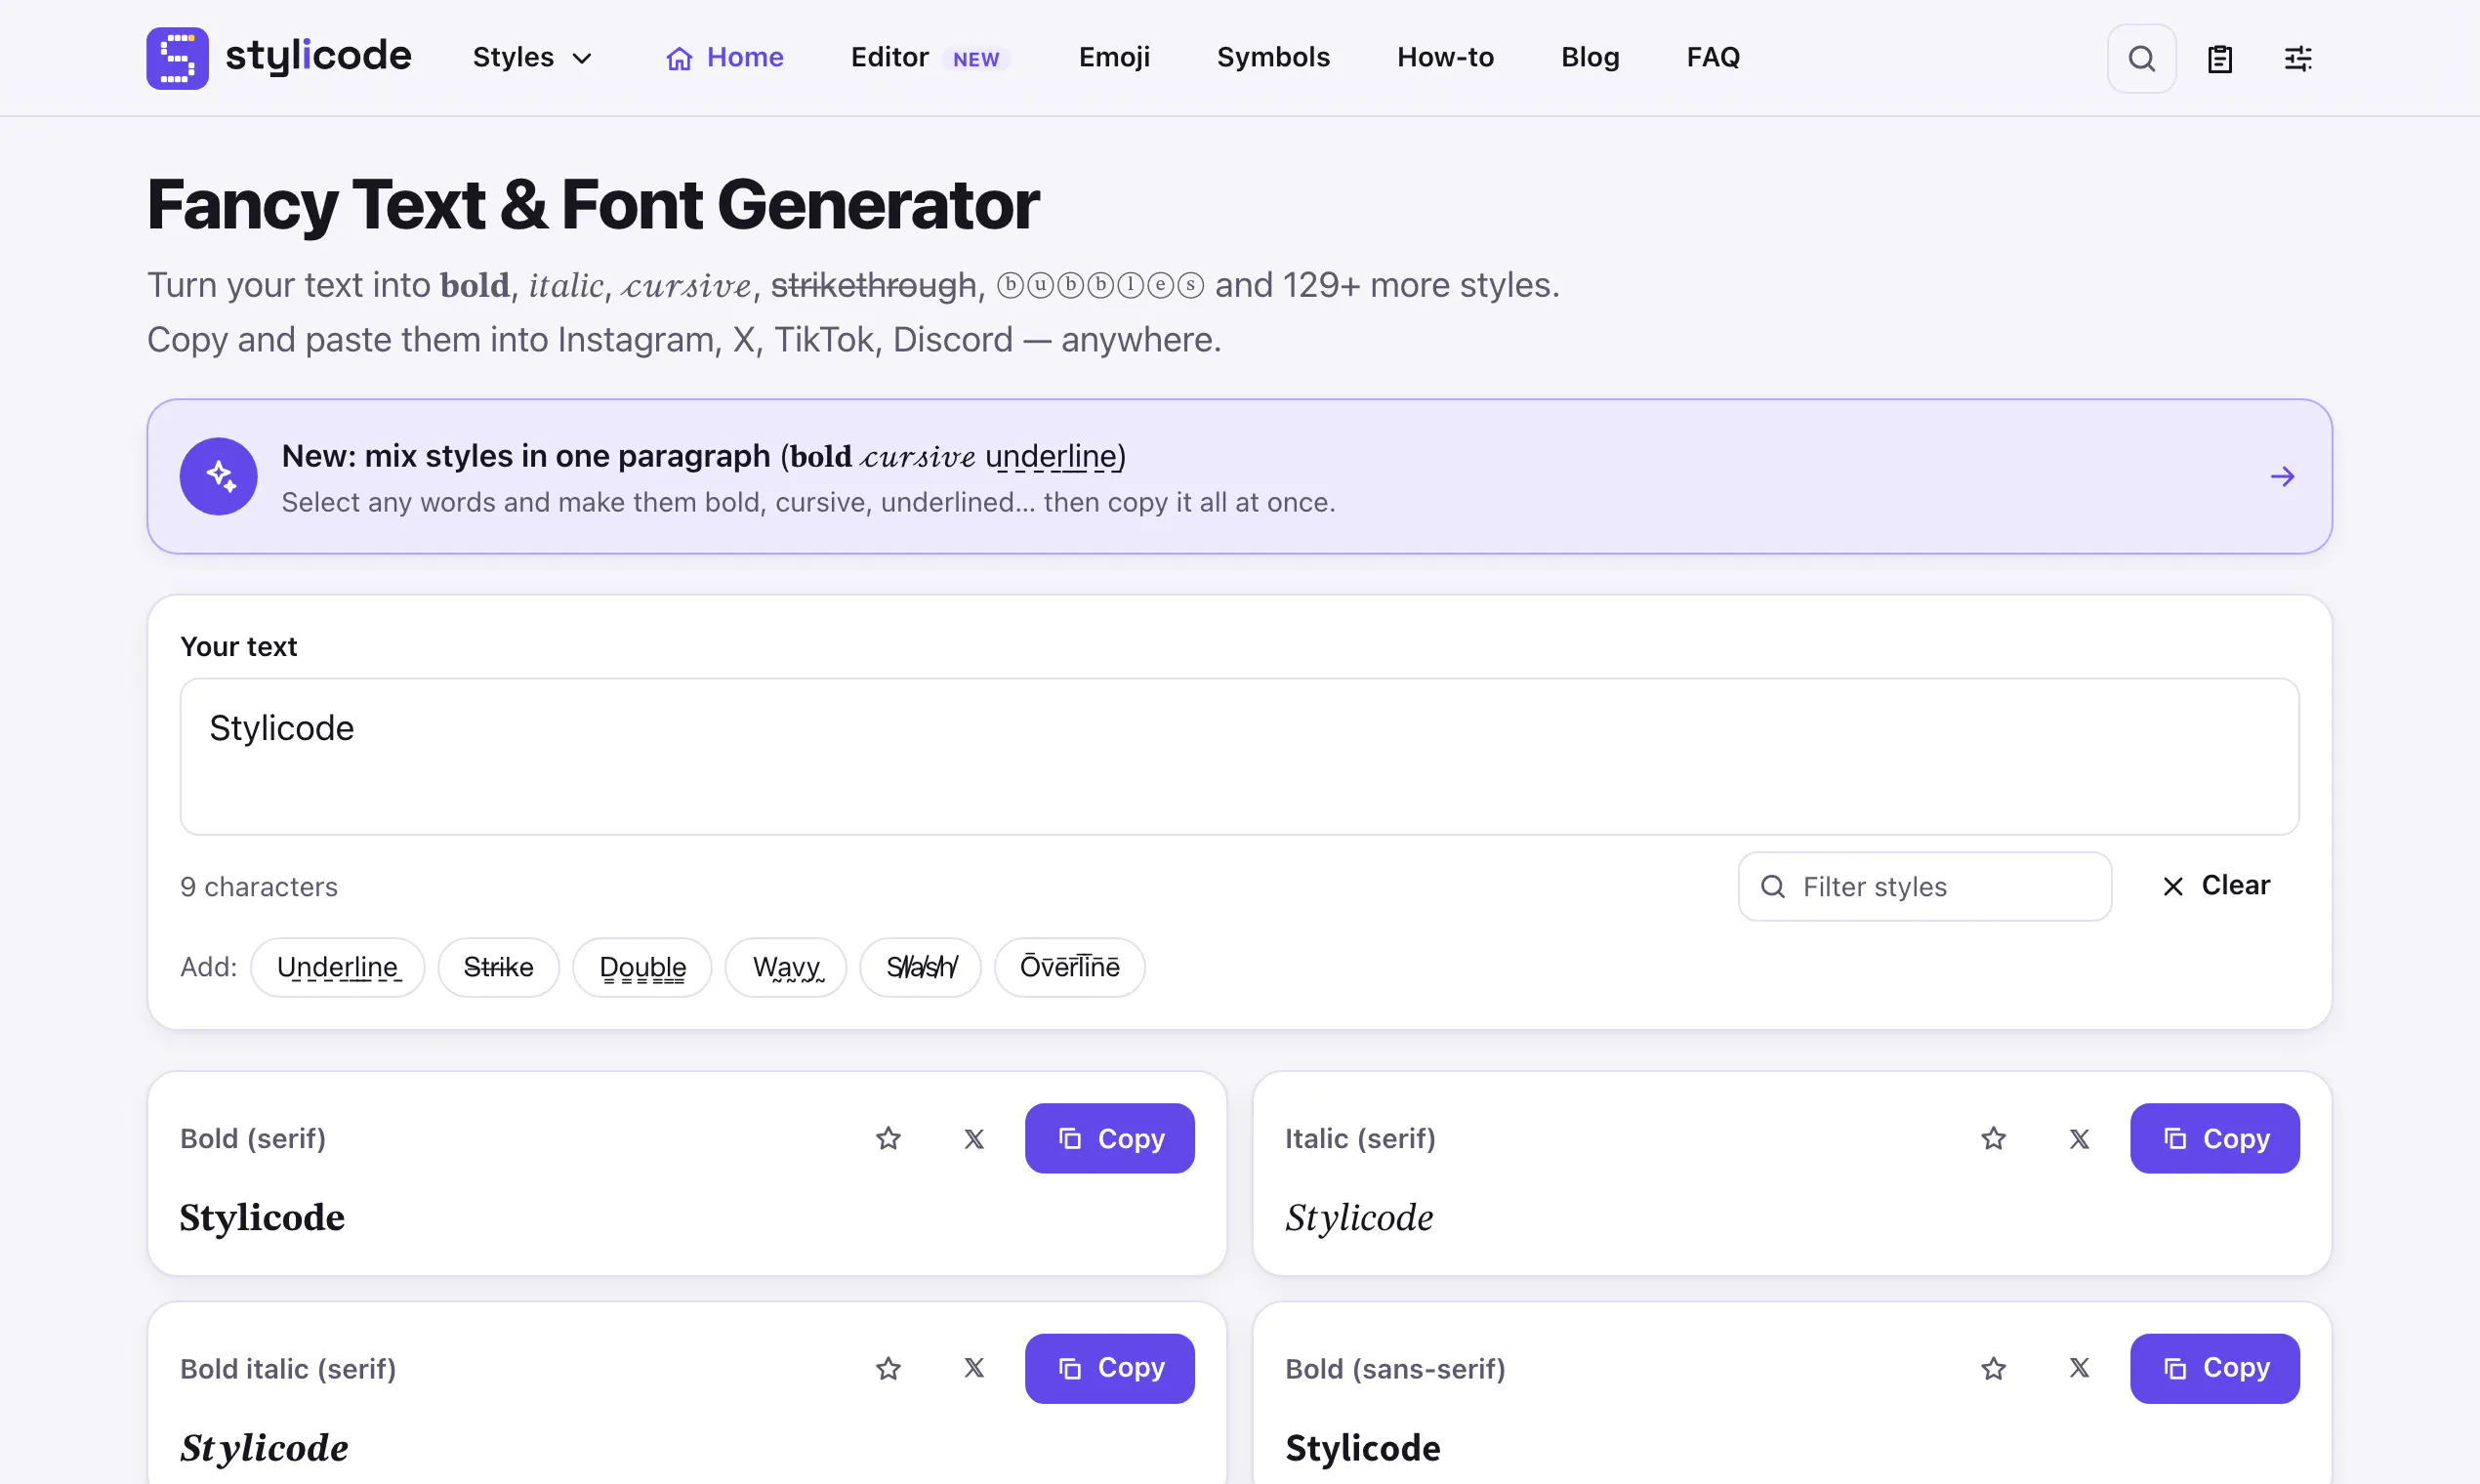Add Overline decoration
Image resolution: width=2480 pixels, height=1484 pixels.
(1069, 967)
